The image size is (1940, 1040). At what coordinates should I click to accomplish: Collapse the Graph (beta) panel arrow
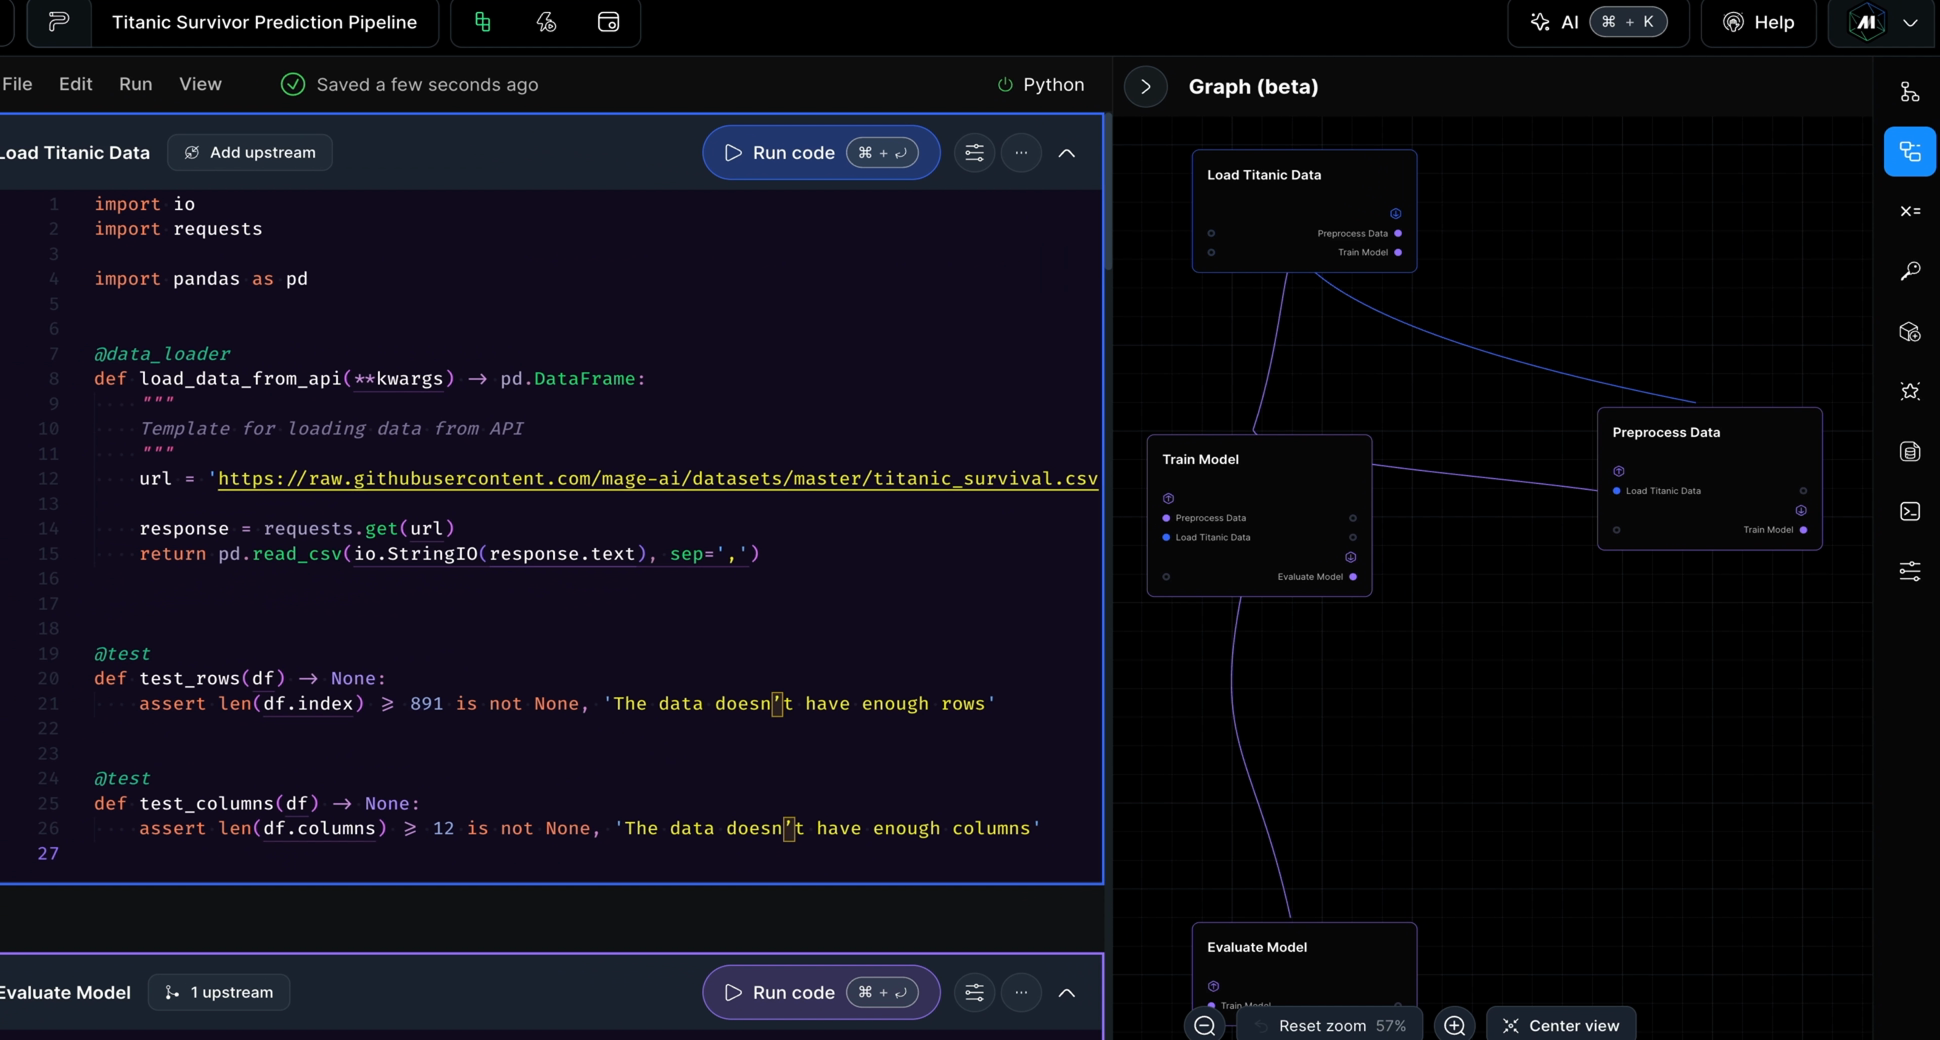point(1146,87)
